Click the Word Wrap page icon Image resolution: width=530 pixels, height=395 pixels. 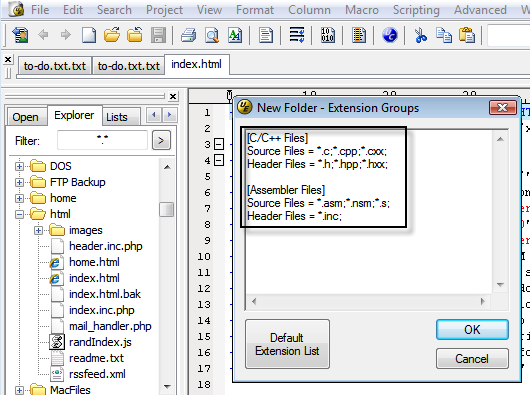tap(266, 35)
